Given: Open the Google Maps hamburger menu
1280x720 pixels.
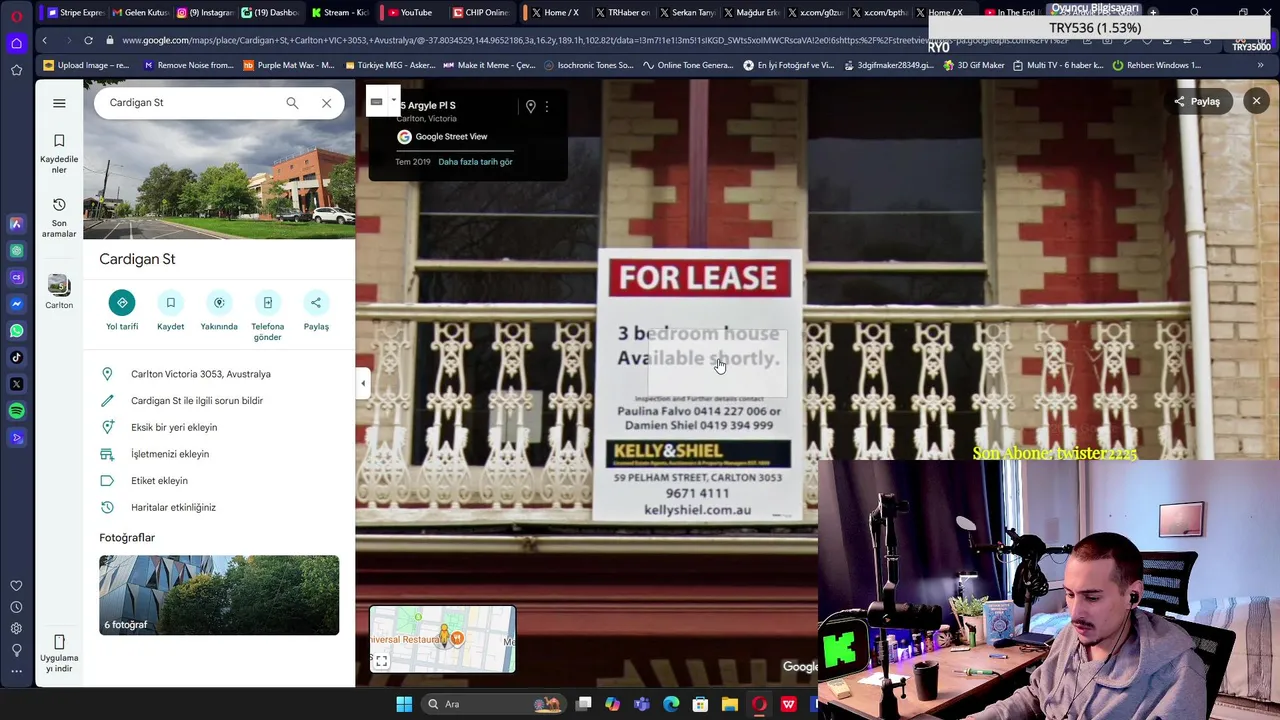Looking at the screenshot, I should click(x=59, y=103).
